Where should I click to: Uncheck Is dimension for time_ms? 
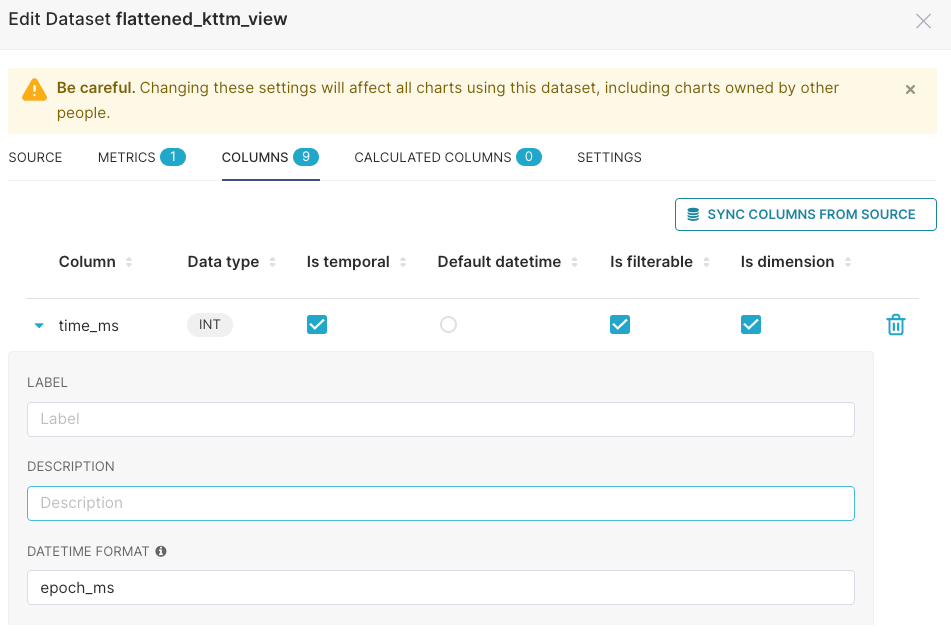[751, 324]
